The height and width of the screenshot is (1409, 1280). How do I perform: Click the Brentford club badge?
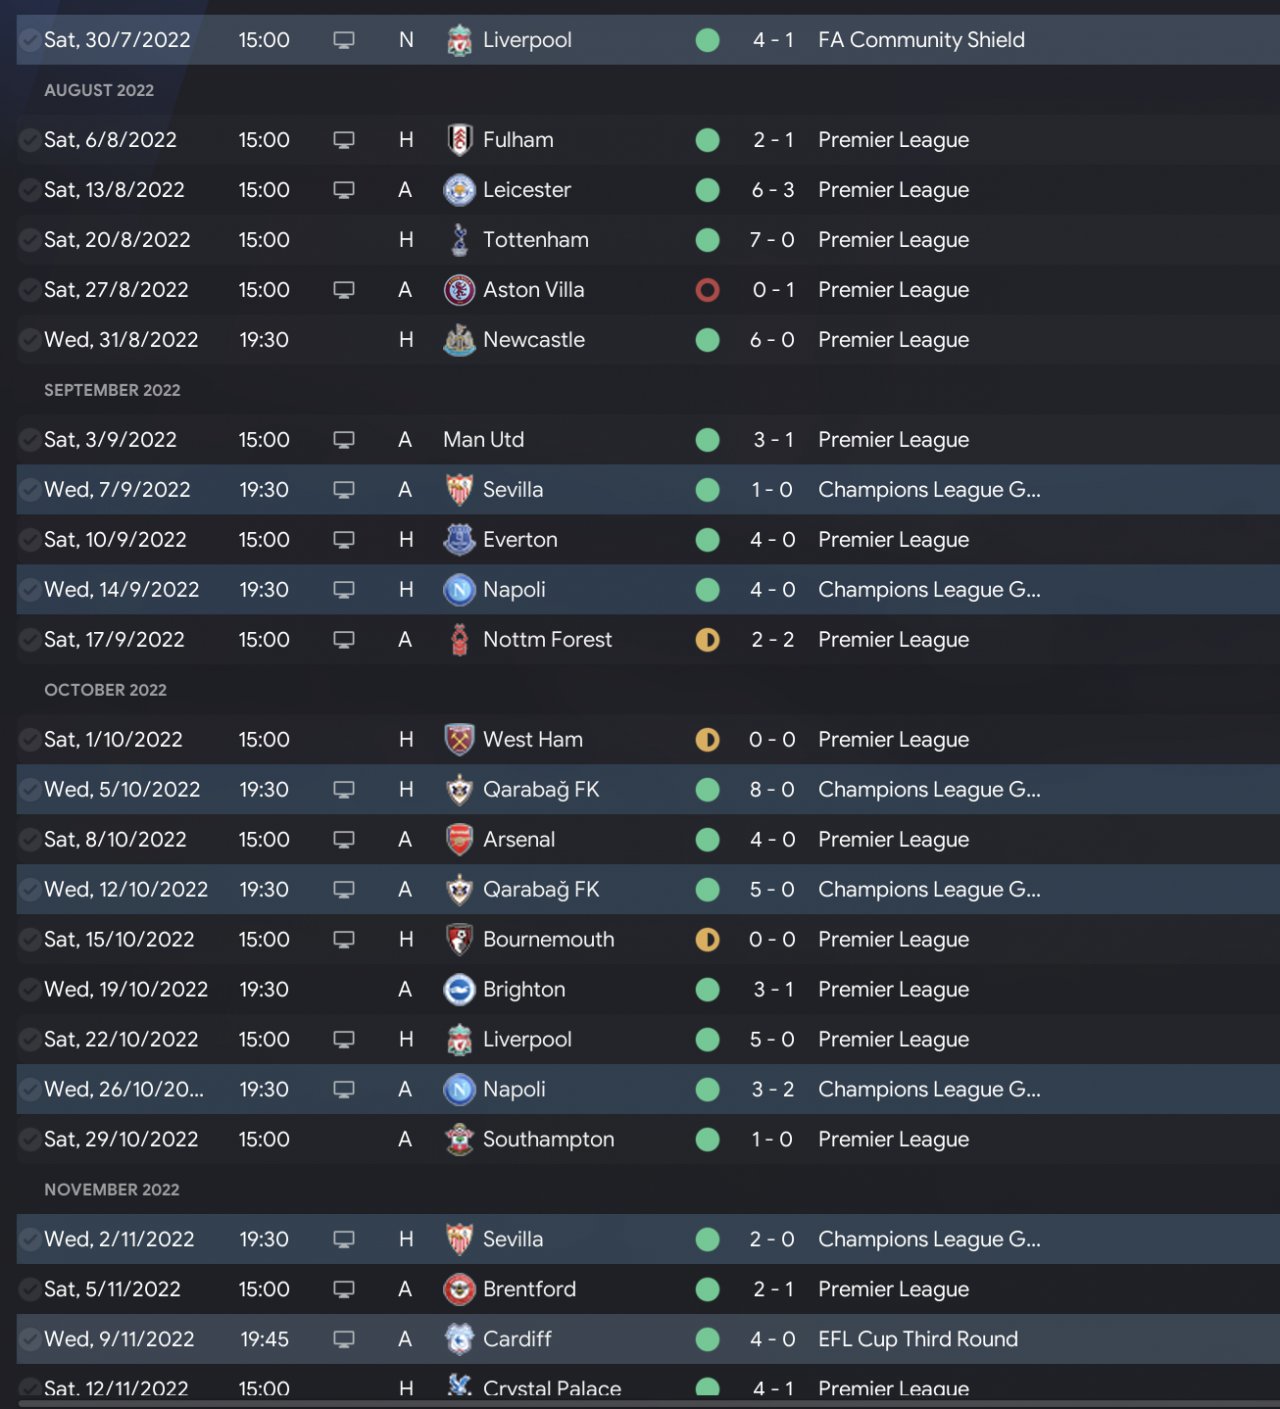[x=459, y=1290]
